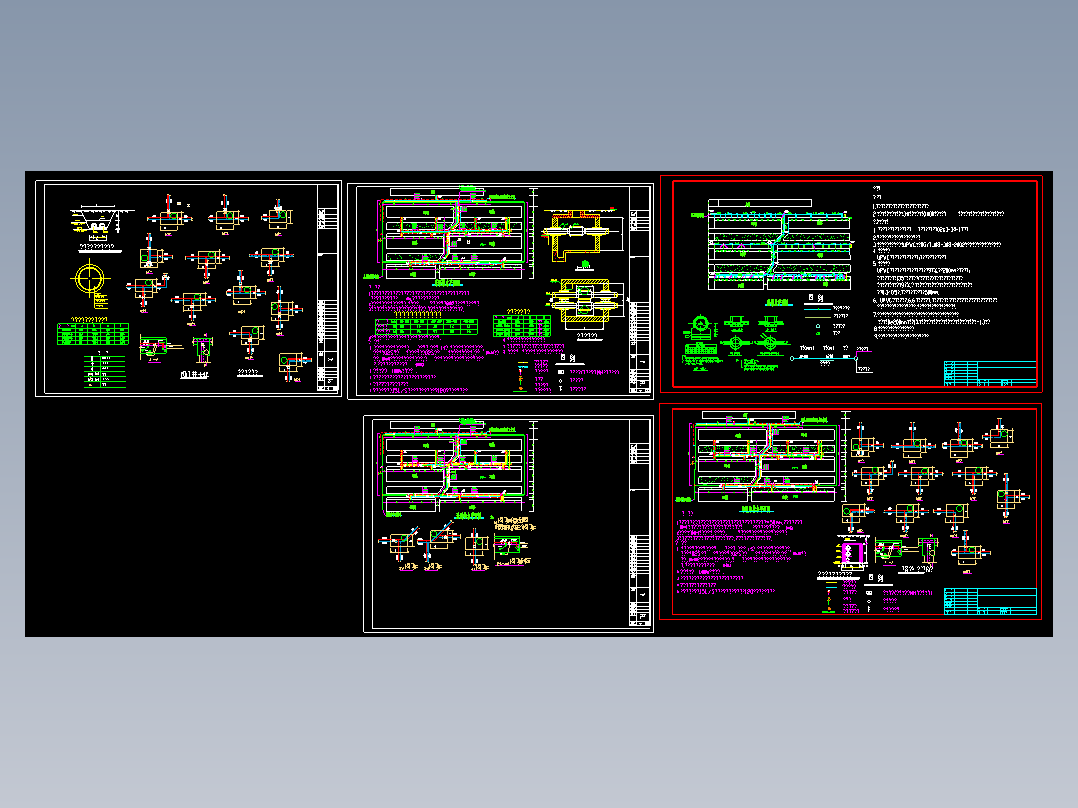Screen dimensions: 1078x808
Task: Click the white notes block, top-right sheet
Action: click(x=938, y=263)
